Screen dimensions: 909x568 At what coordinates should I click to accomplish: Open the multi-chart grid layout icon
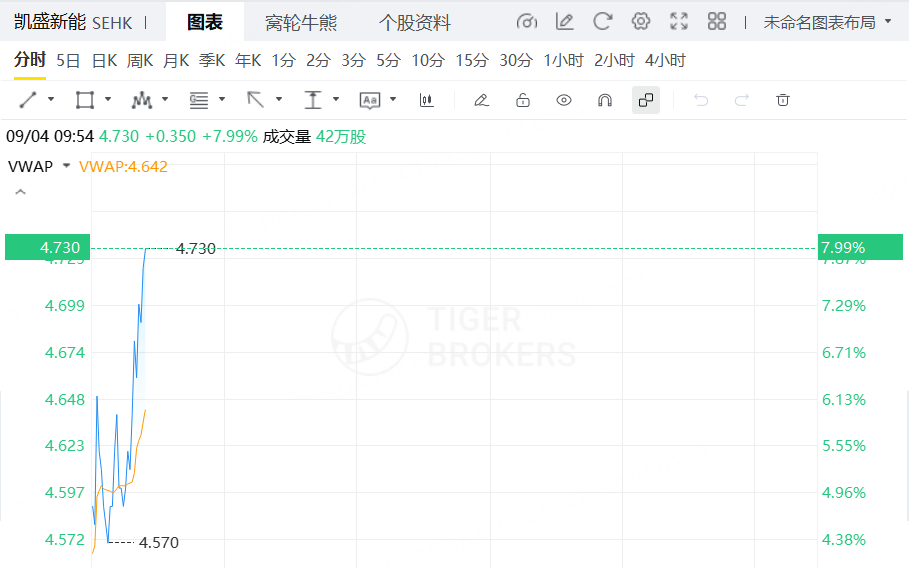coord(717,22)
